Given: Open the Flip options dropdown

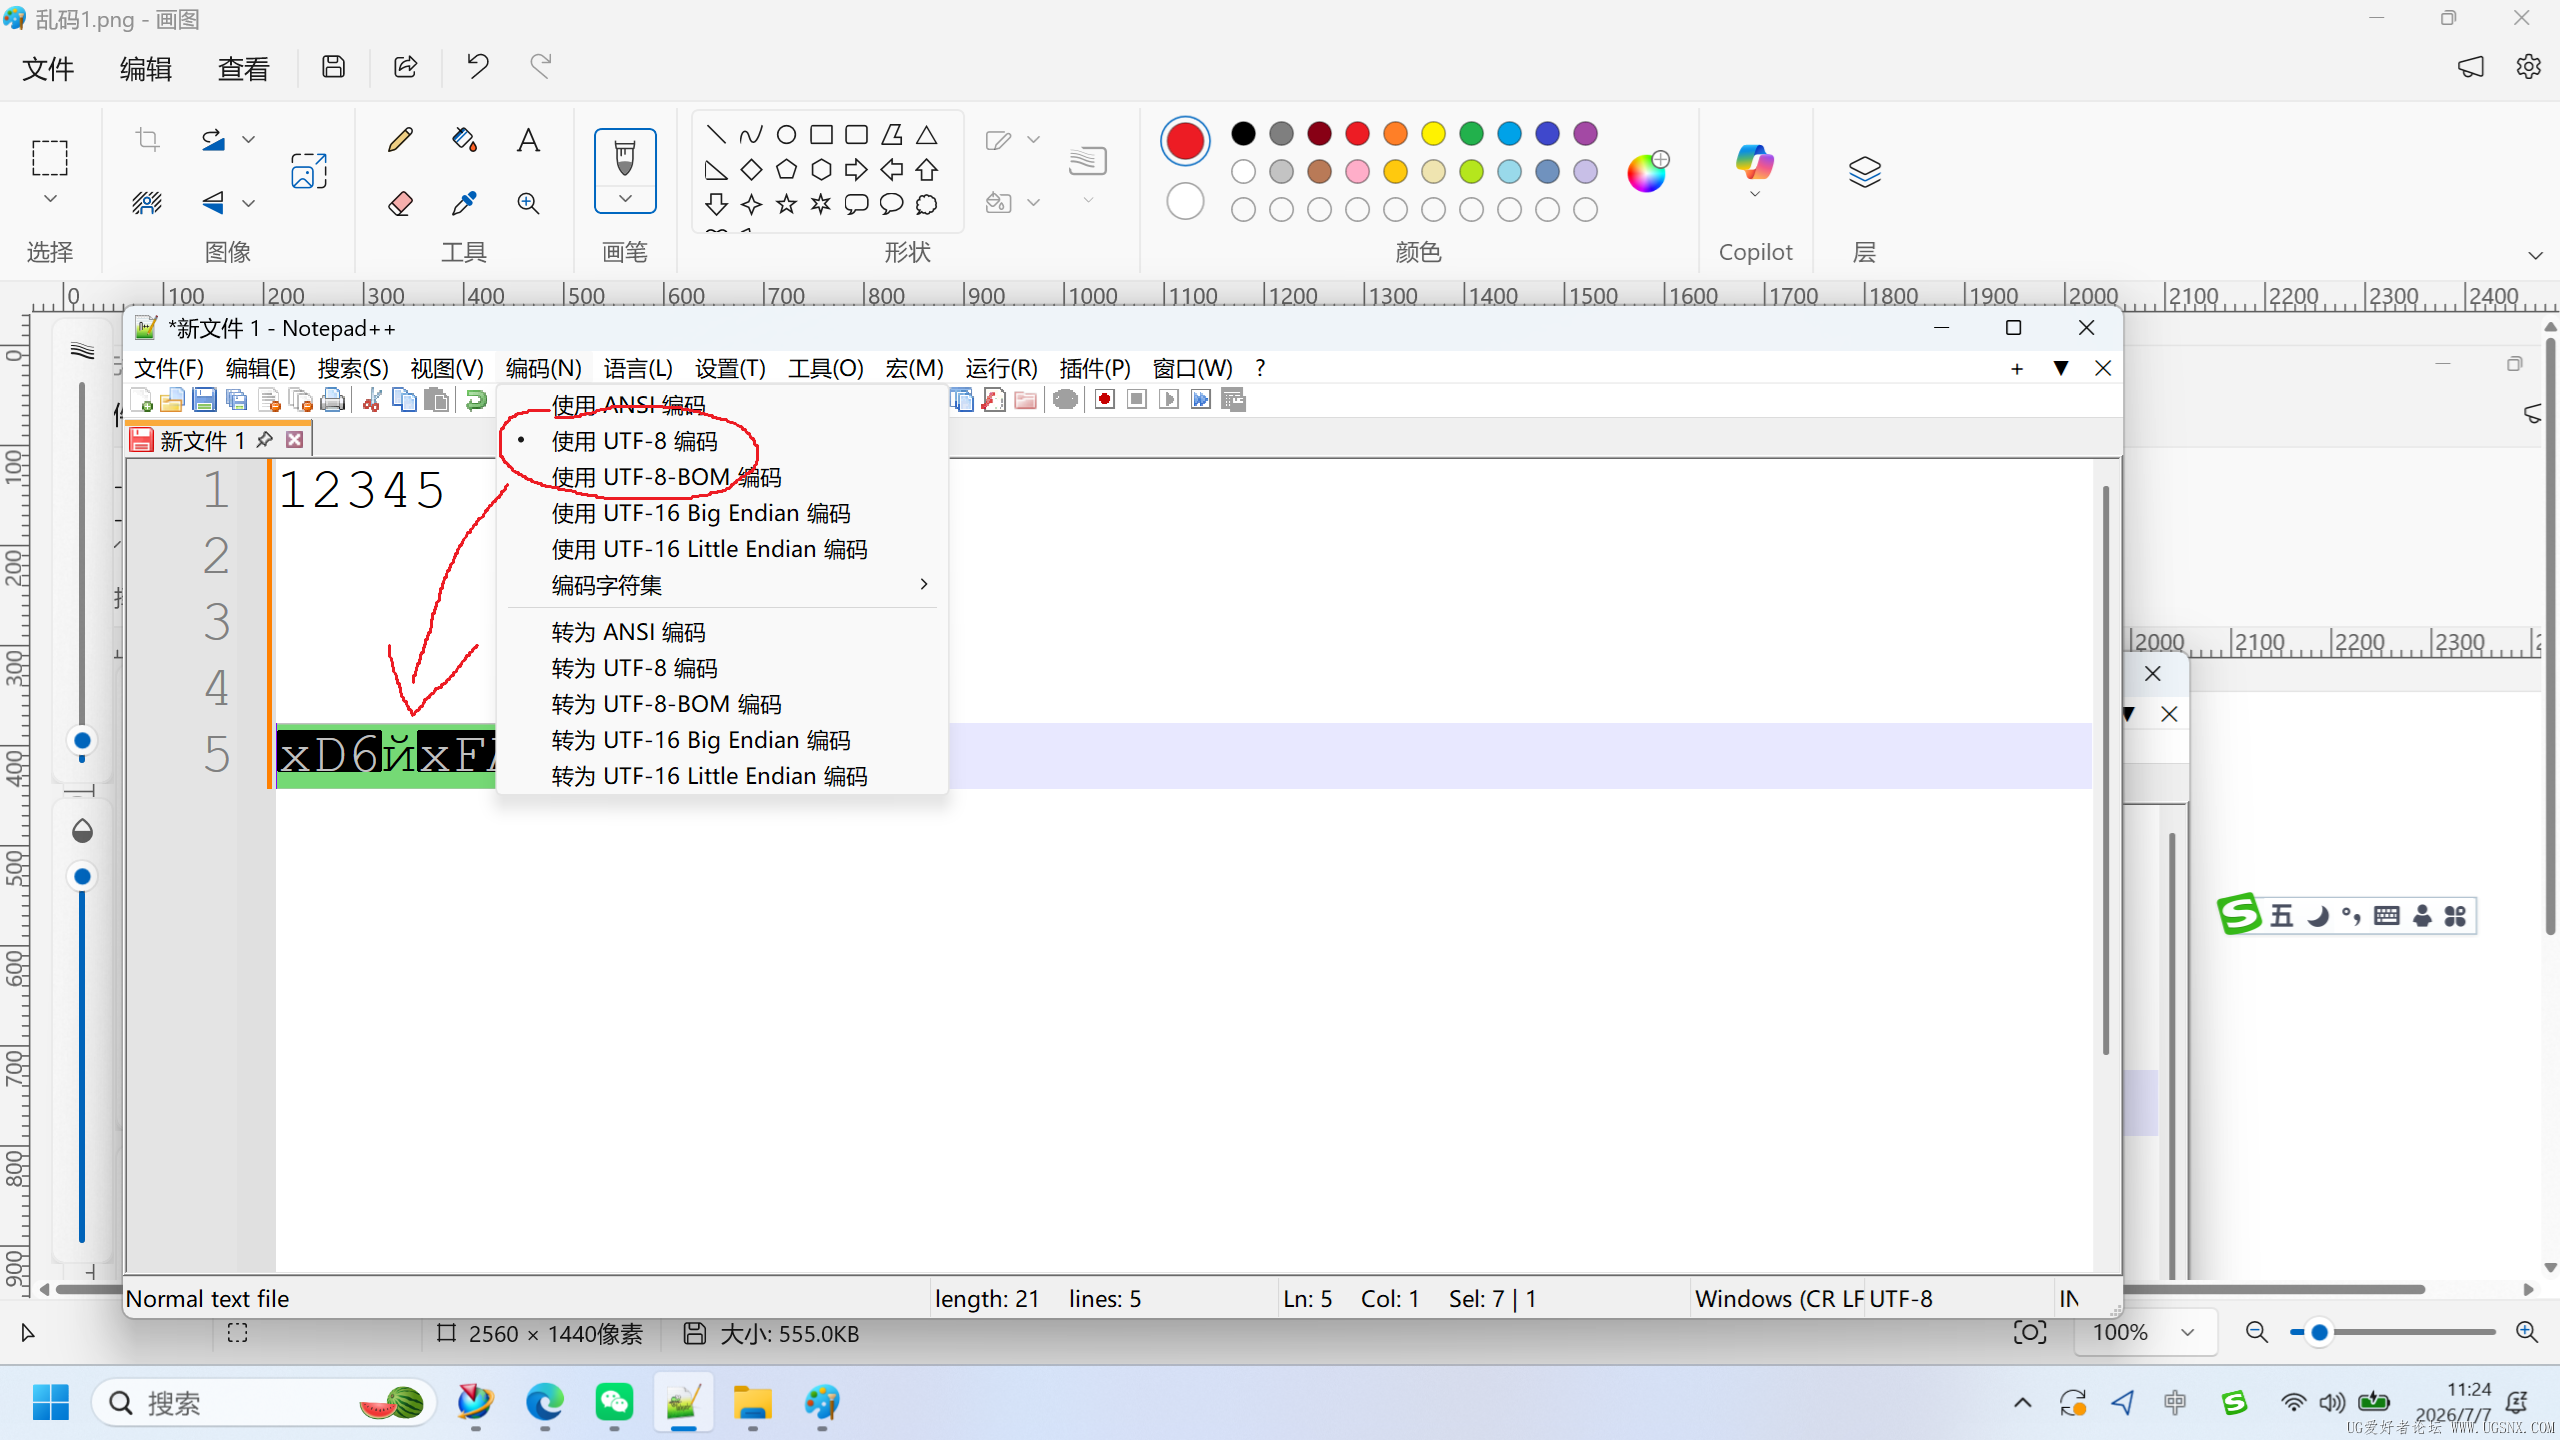Looking at the screenshot, I should coord(249,204).
